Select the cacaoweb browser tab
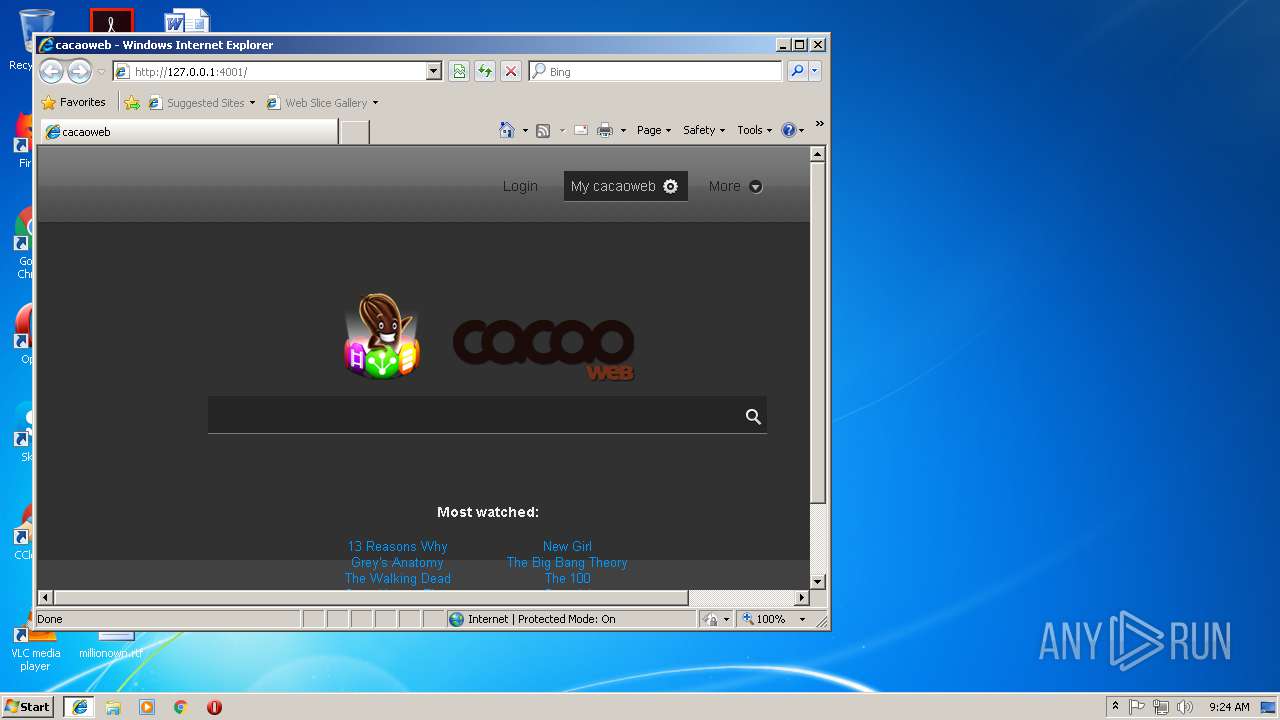 point(189,131)
